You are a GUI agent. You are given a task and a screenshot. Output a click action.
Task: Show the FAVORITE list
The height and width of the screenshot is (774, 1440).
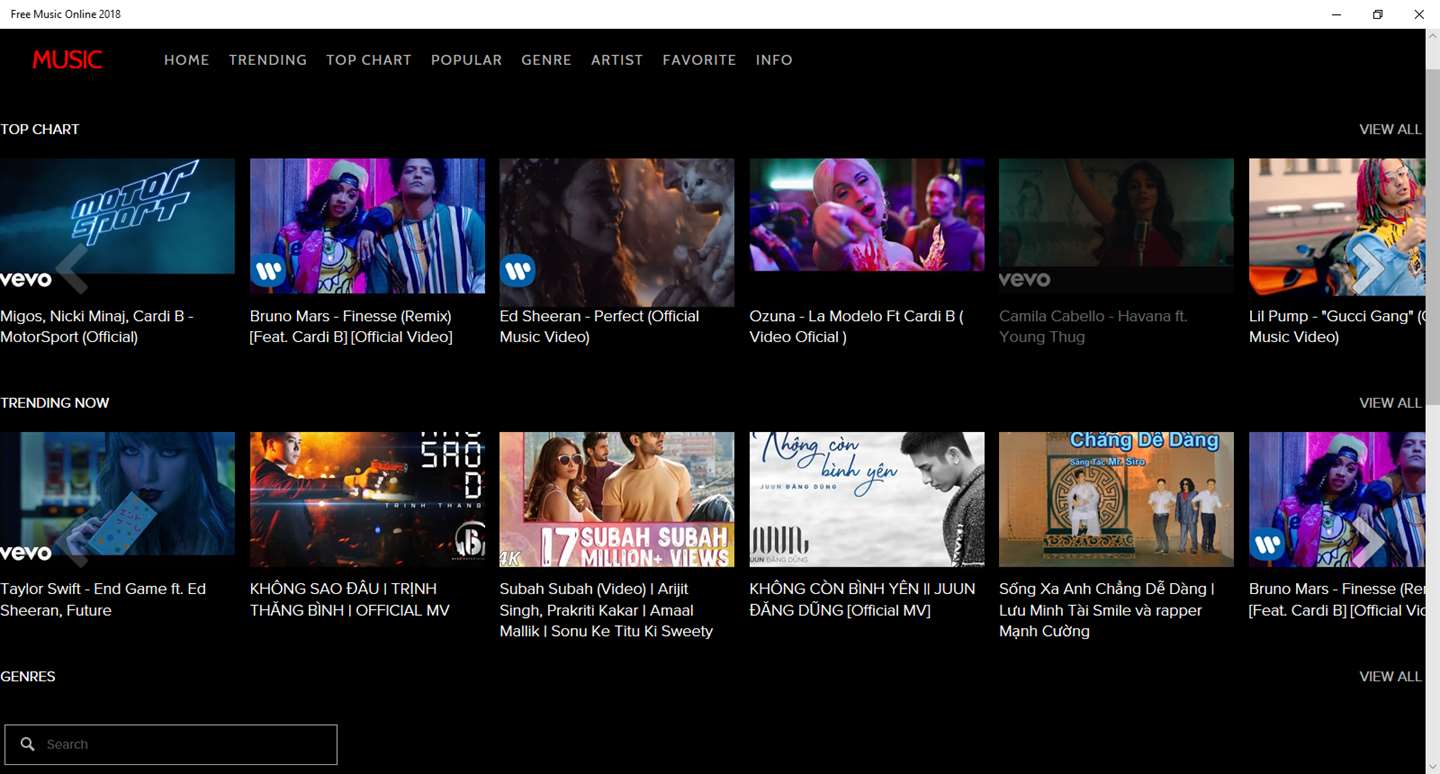click(700, 60)
